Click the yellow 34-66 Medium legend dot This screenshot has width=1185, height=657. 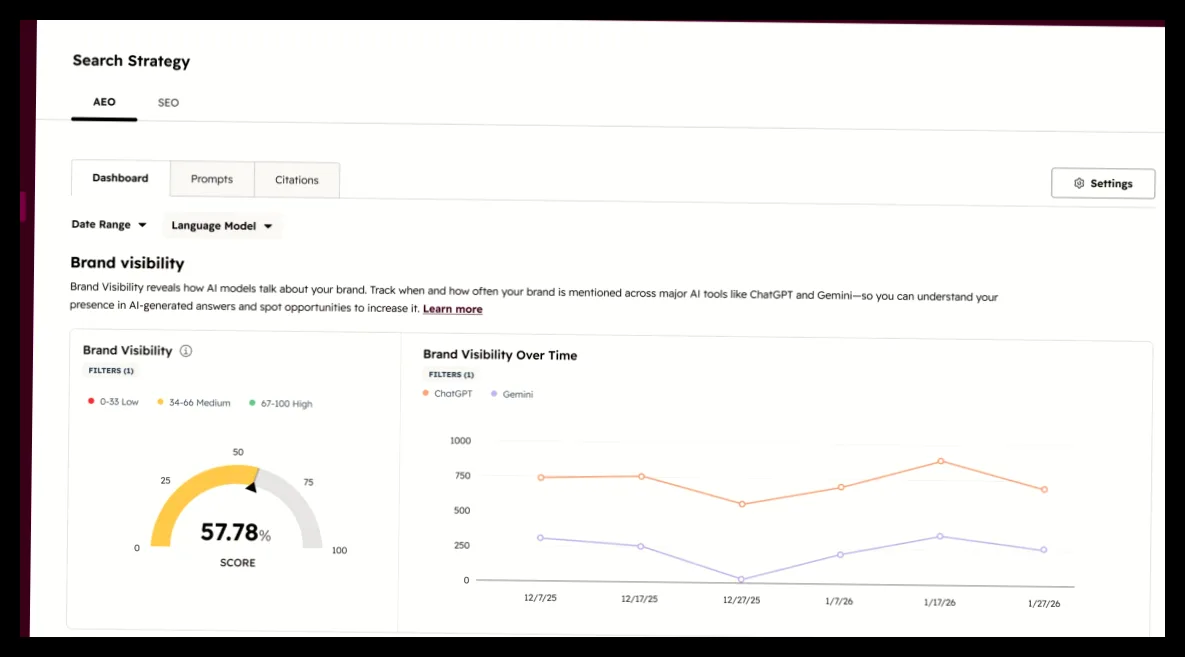160,401
